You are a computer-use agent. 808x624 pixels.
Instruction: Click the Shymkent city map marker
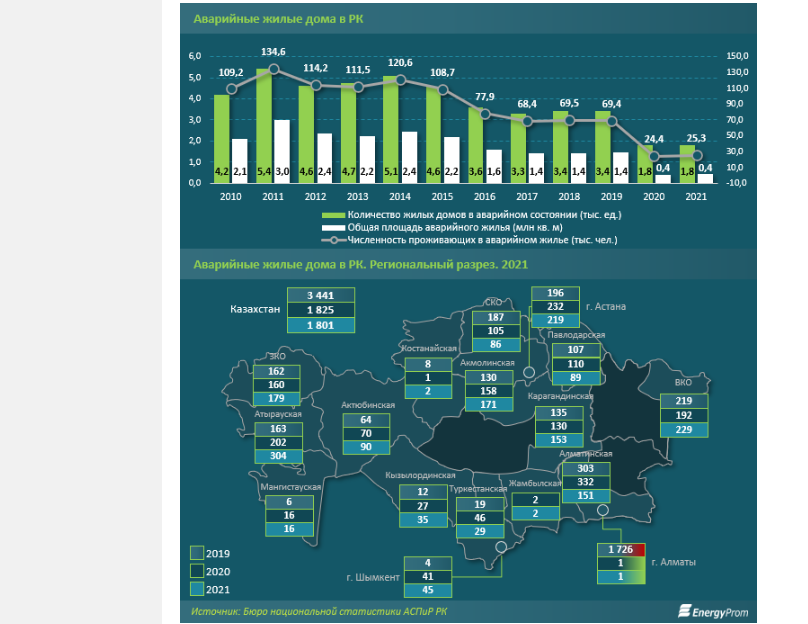click(x=501, y=547)
